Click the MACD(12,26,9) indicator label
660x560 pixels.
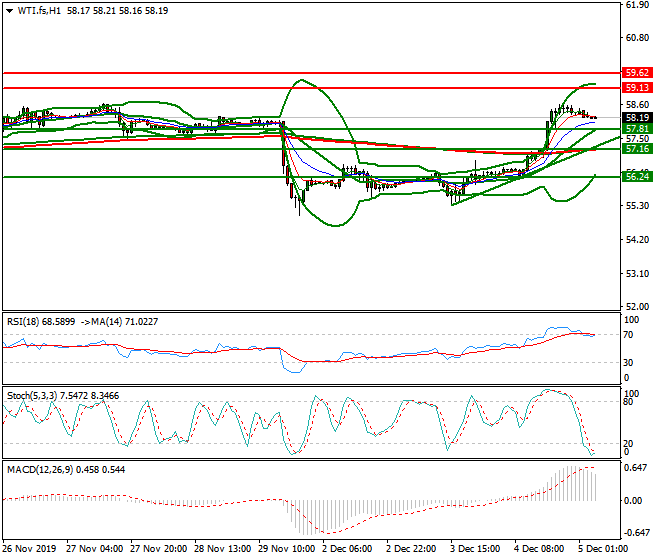[40, 470]
